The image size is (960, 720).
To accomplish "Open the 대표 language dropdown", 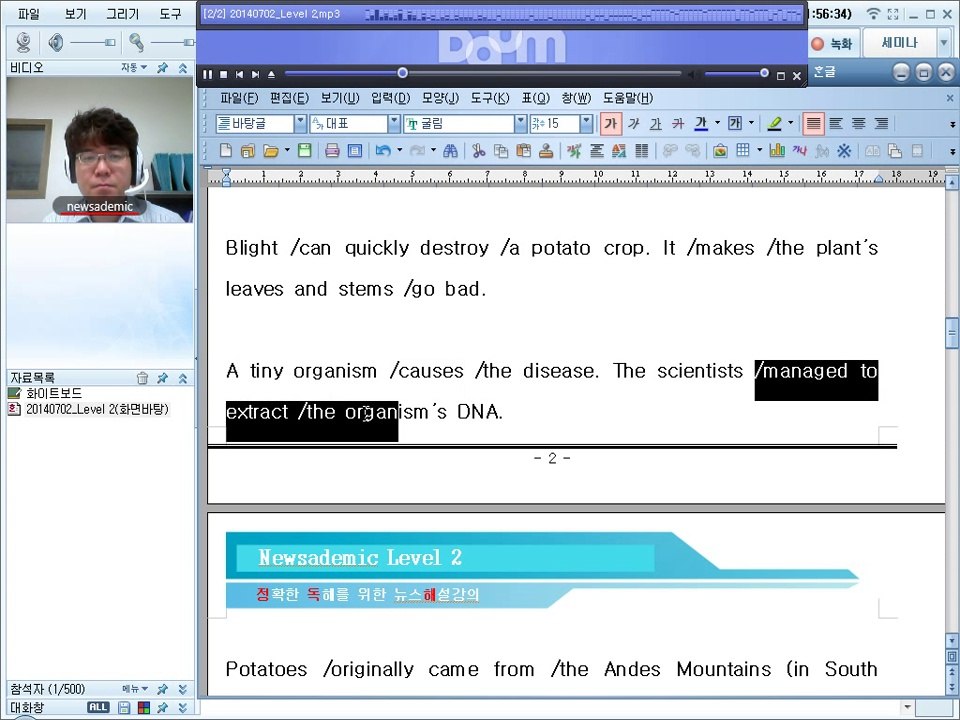I will [x=394, y=124].
